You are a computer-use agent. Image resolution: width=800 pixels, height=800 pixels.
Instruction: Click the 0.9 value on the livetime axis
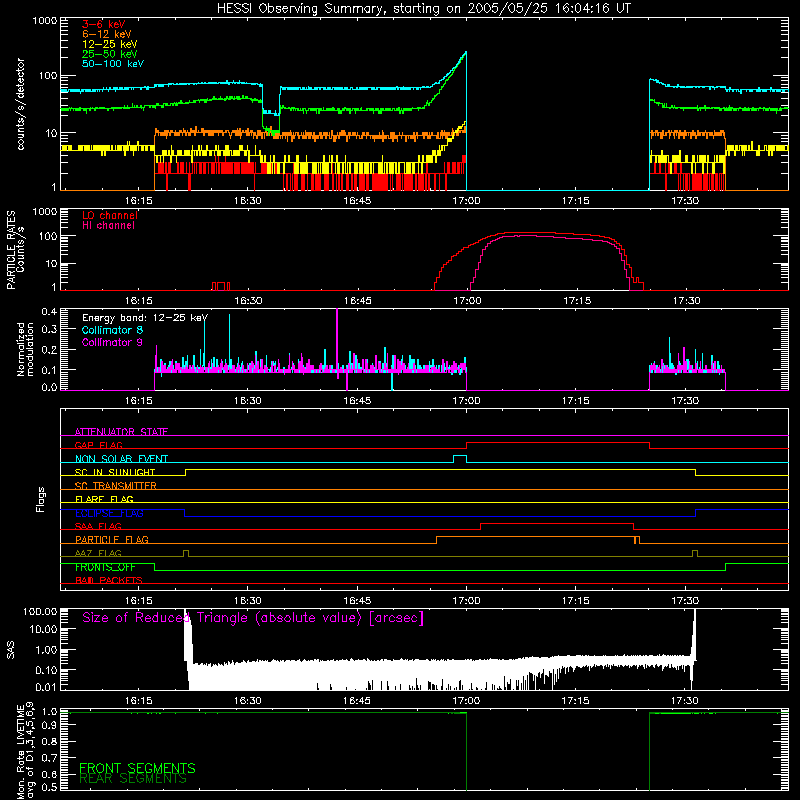[49, 724]
